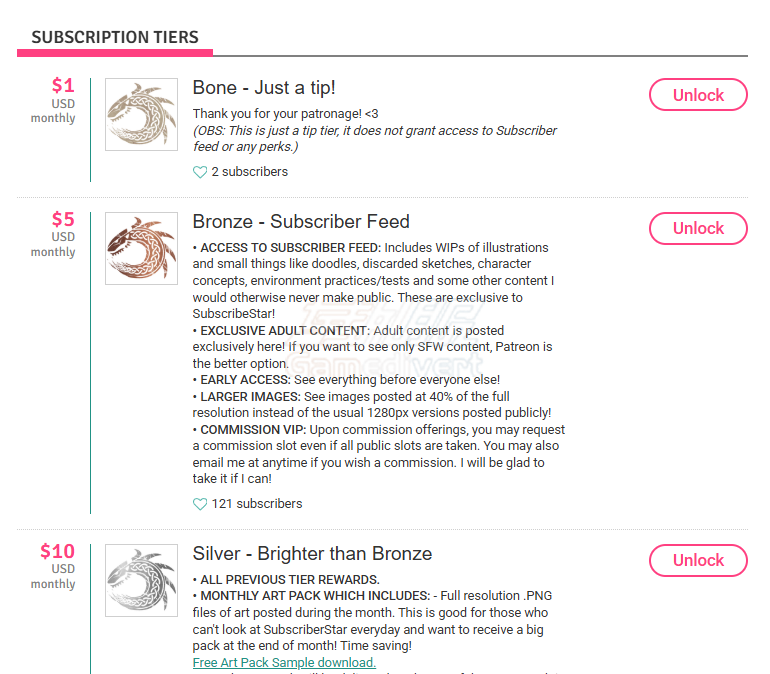
Task: Click the '121 subscribers' count text
Action: point(256,504)
